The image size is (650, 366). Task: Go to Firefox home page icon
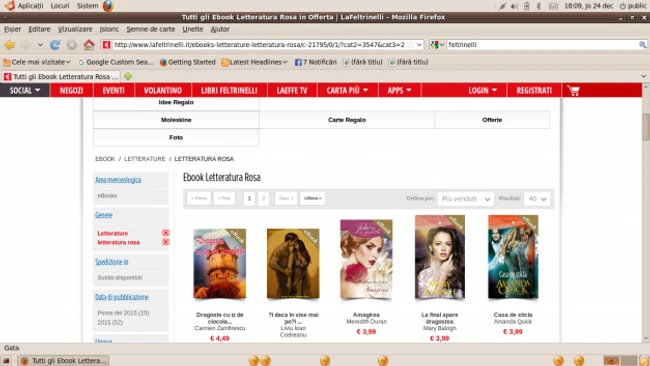click(89, 44)
